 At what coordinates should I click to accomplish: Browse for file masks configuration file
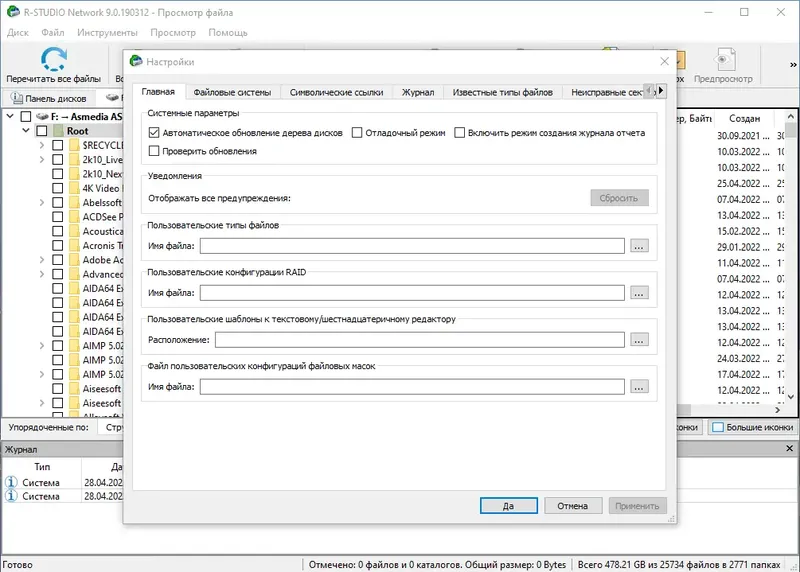pyautogui.click(x=639, y=387)
